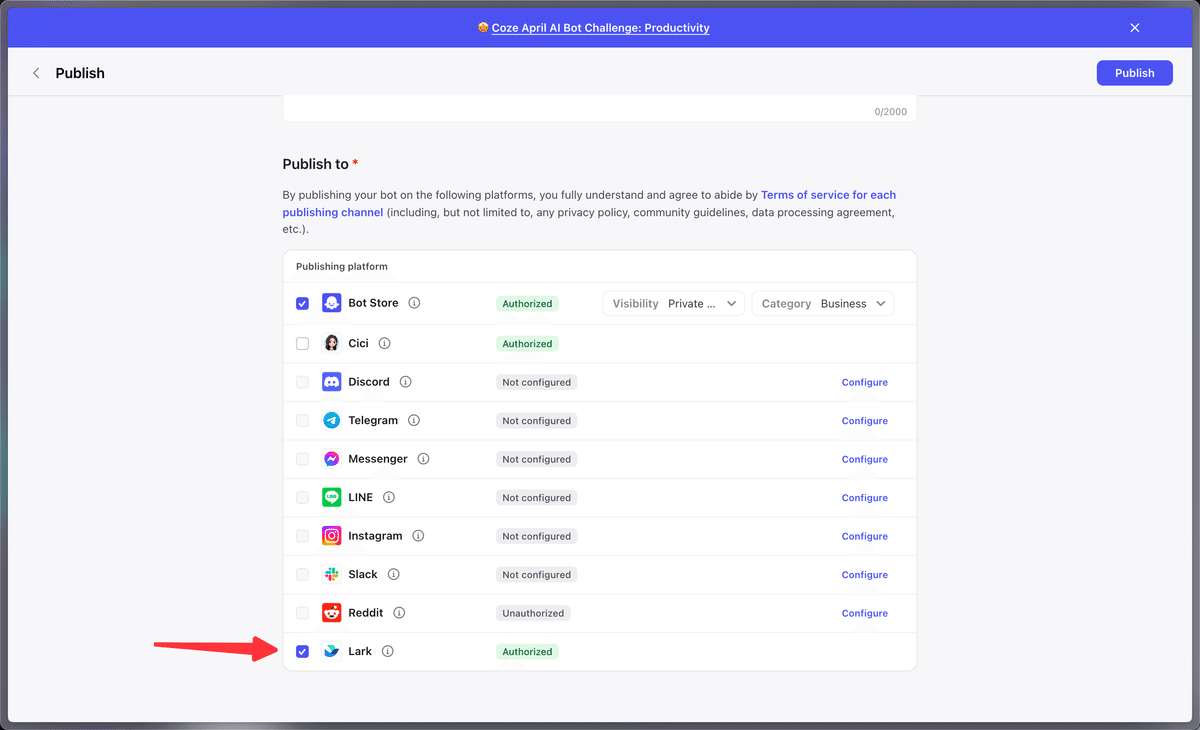Open Coze April AI Bot Challenge link

600,28
